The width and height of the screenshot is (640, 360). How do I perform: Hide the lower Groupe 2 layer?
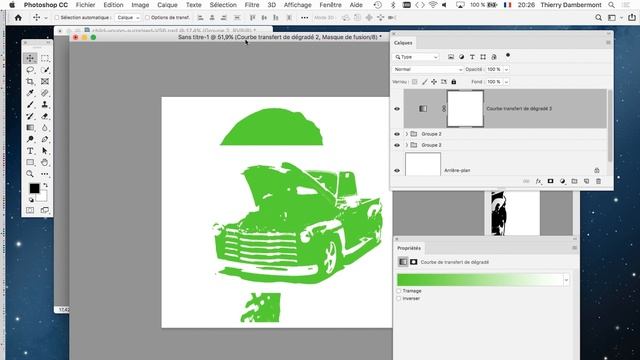click(x=397, y=145)
